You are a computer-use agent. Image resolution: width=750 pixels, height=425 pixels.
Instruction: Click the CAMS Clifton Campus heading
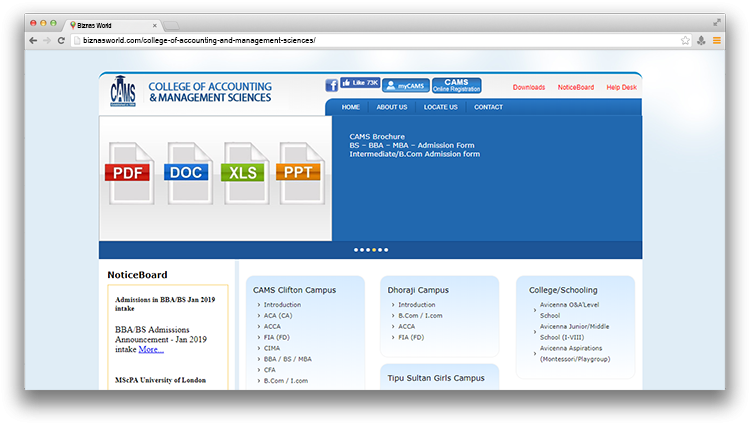(x=294, y=290)
